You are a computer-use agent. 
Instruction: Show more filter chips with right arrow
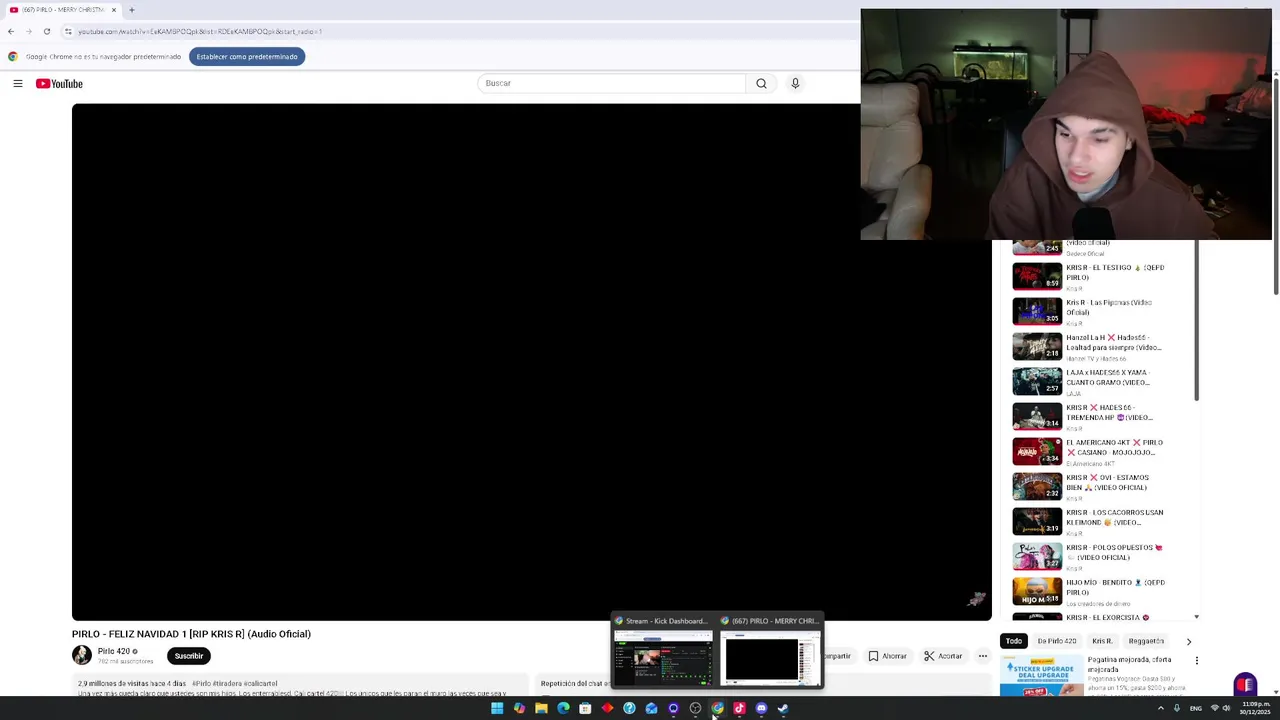1188,641
